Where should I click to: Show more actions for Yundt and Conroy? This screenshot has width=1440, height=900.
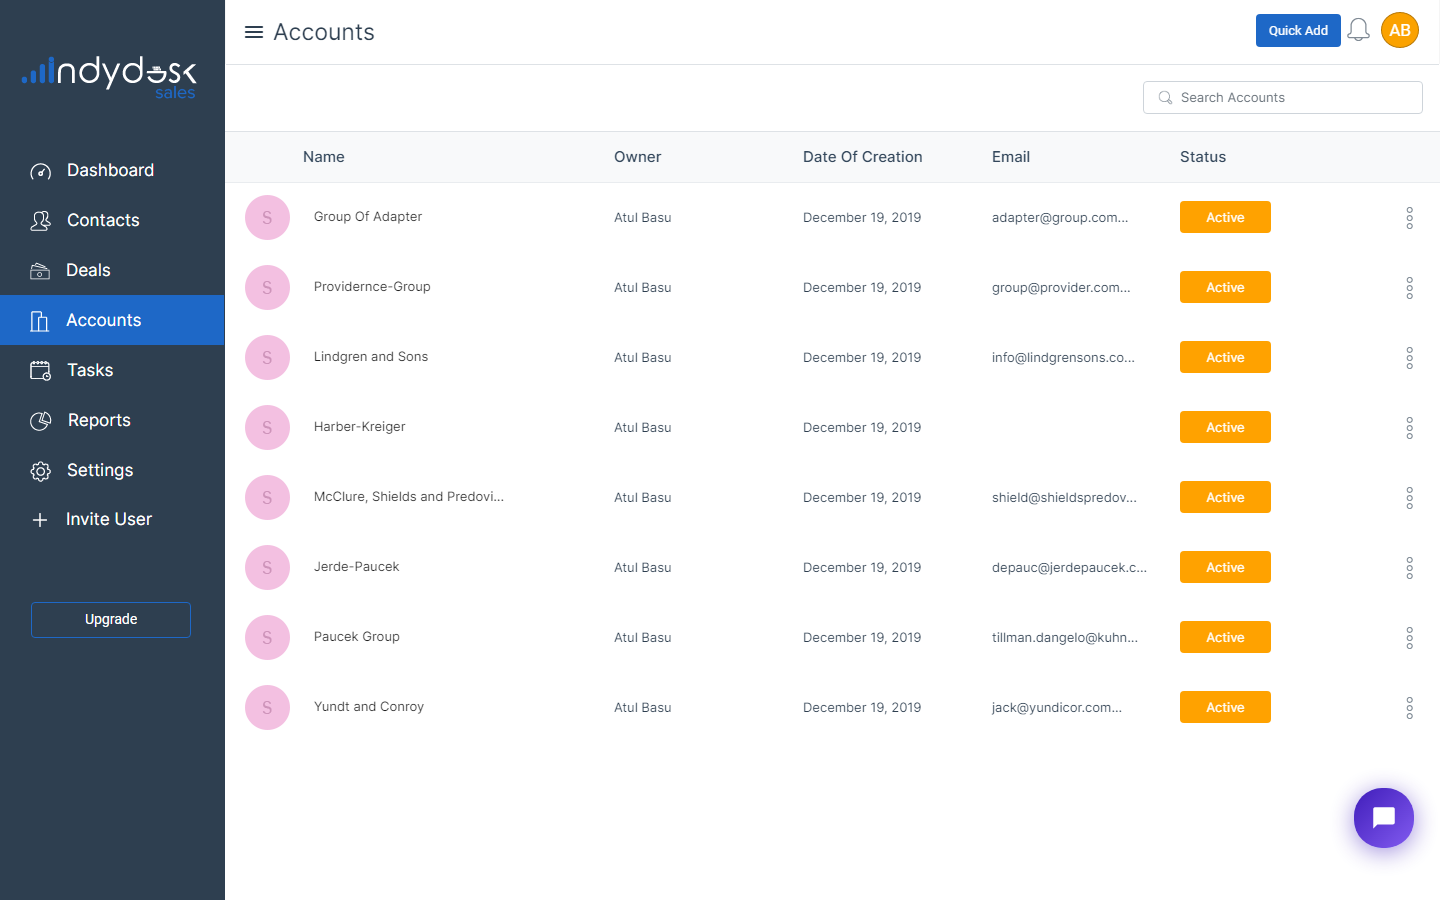[1409, 708]
